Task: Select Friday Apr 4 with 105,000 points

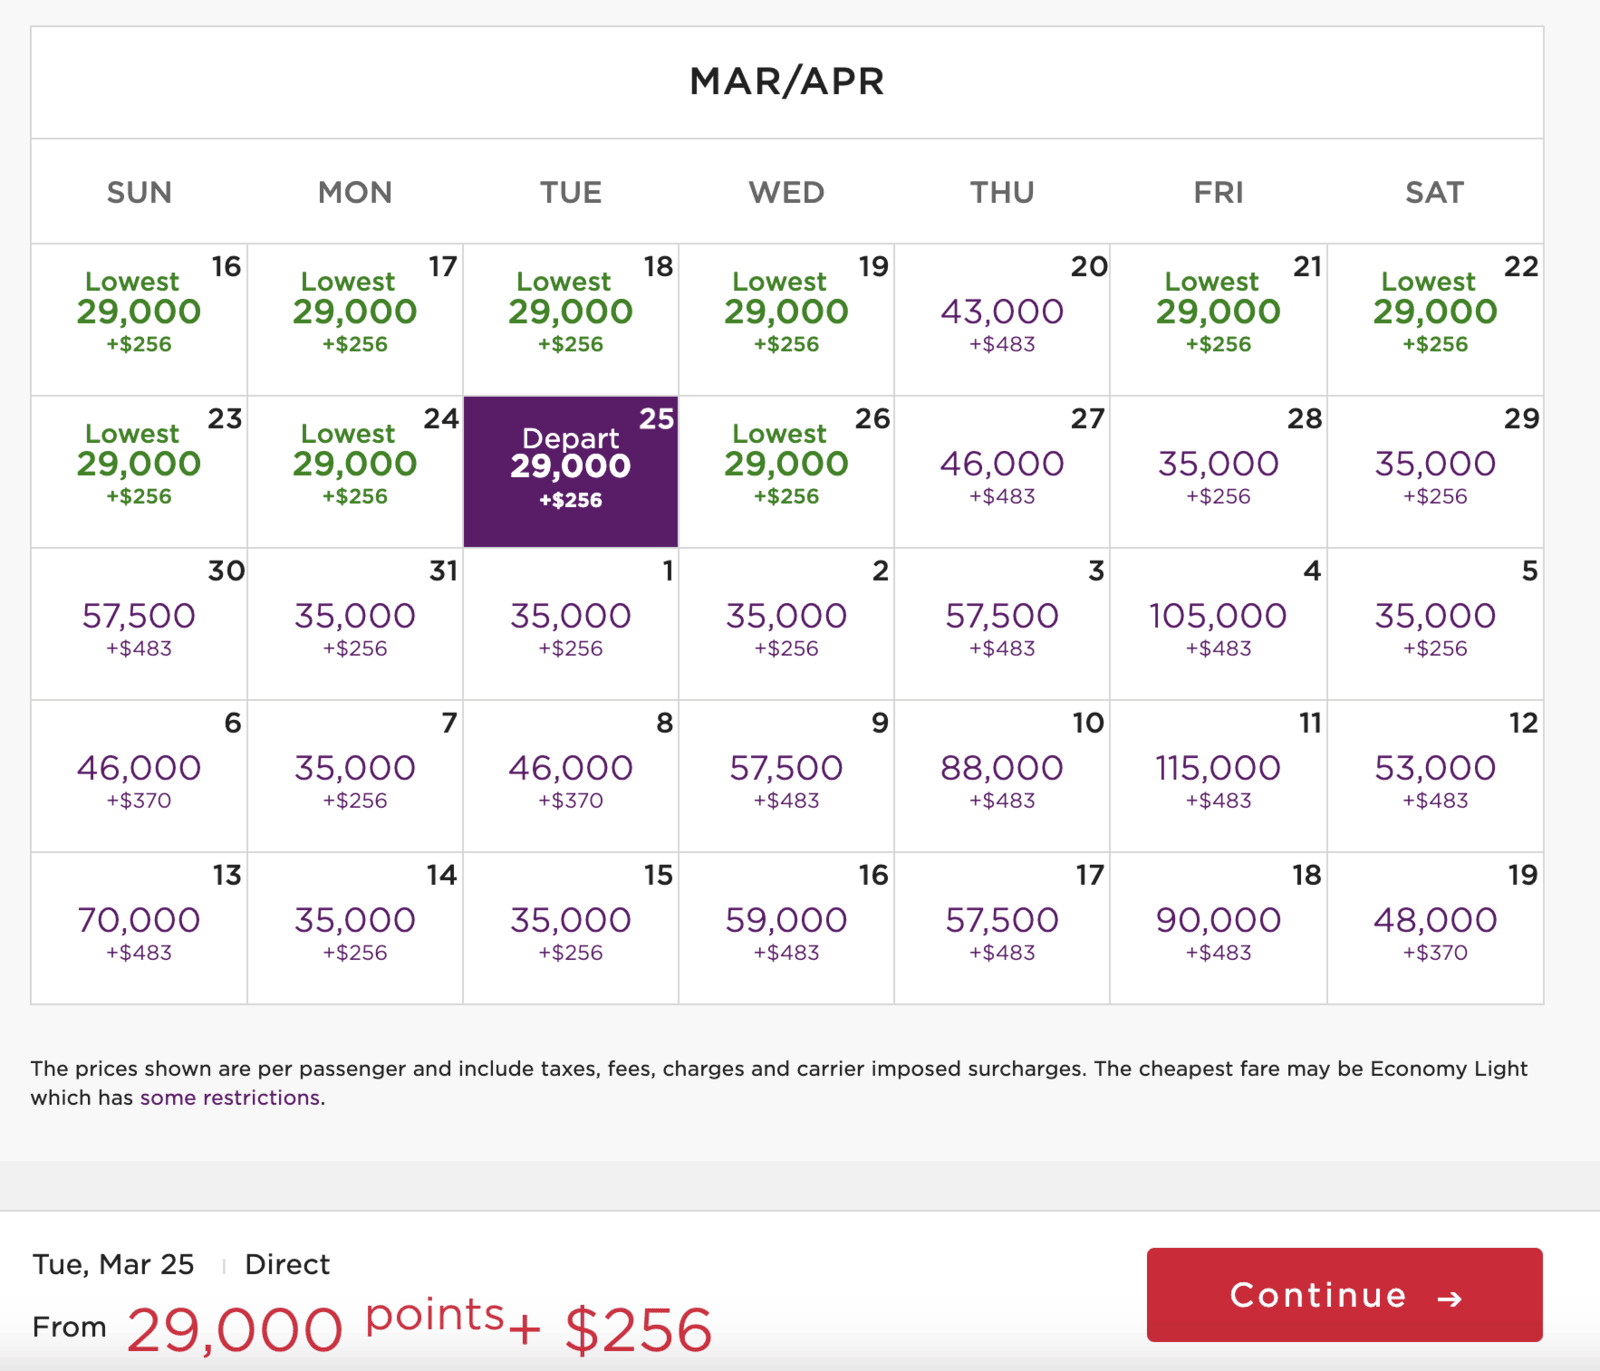Action: (1218, 622)
